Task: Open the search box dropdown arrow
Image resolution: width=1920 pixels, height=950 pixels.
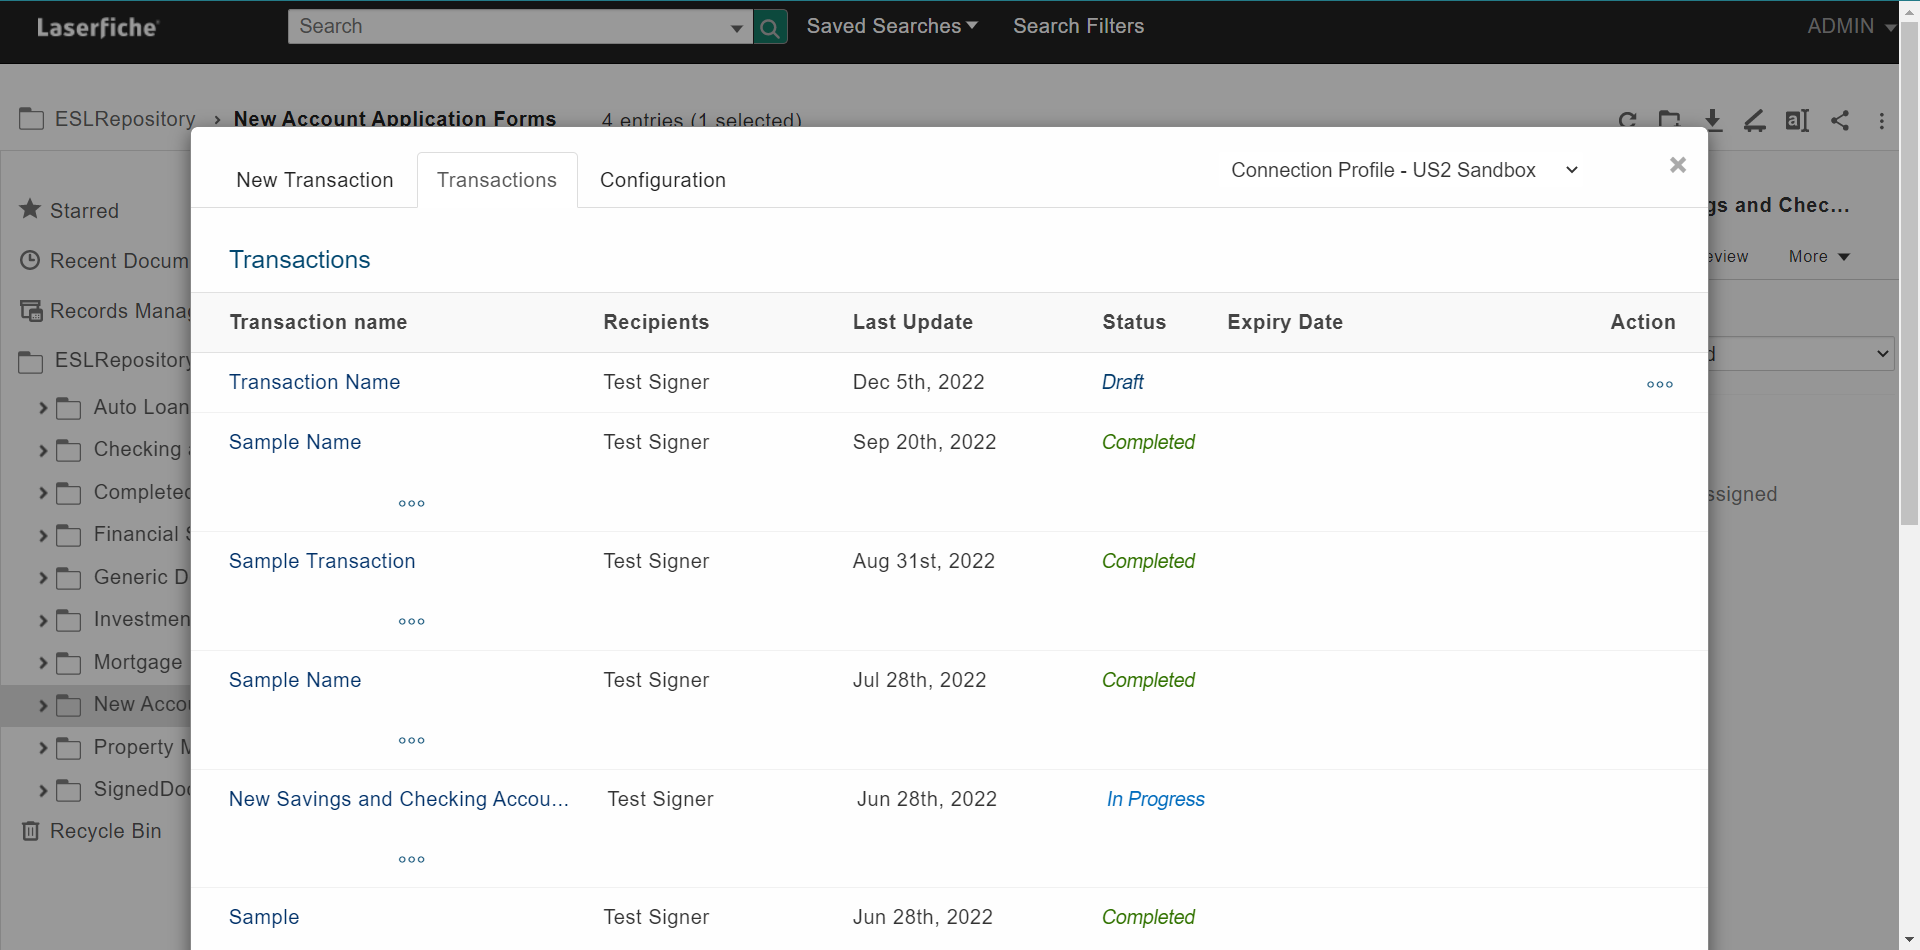Action: 737,28
